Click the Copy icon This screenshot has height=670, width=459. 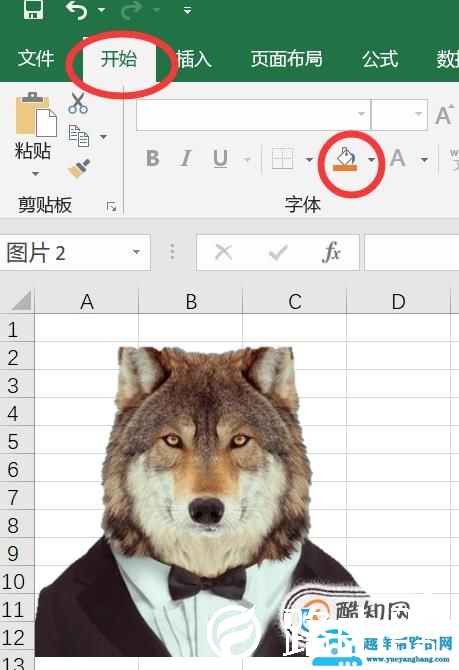tap(79, 136)
